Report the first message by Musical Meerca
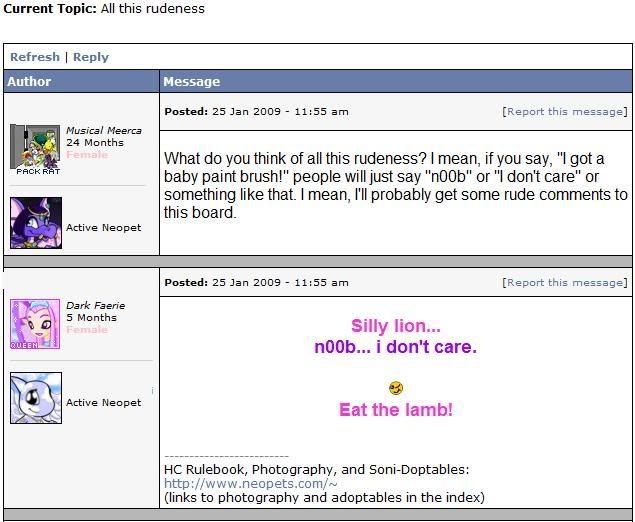This screenshot has width=635, height=522. tap(565, 112)
